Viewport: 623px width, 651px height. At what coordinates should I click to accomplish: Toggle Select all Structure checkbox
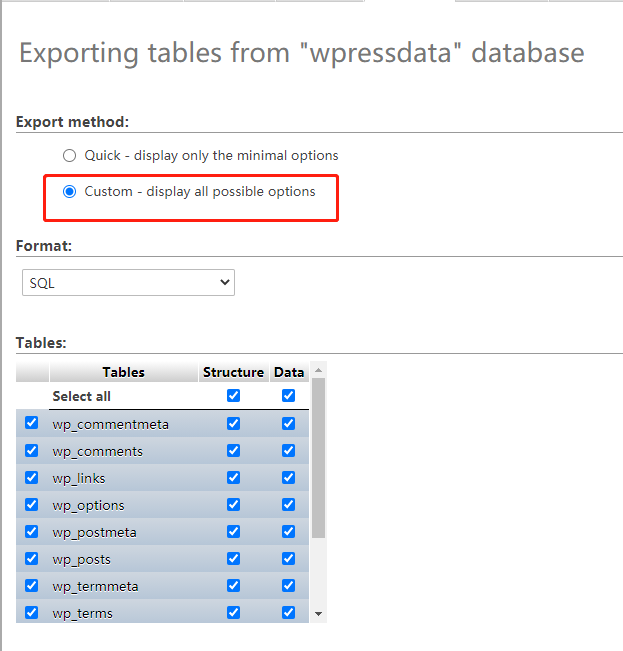233,396
